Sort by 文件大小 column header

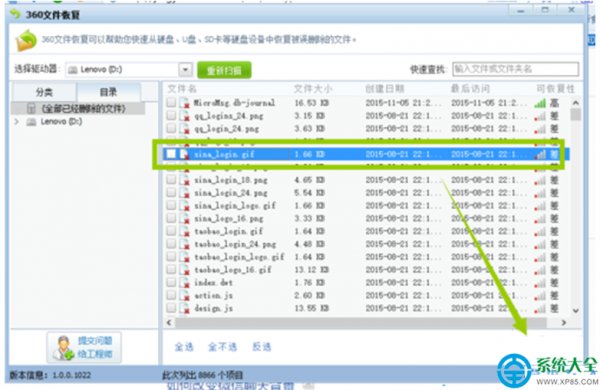(x=313, y=89)
